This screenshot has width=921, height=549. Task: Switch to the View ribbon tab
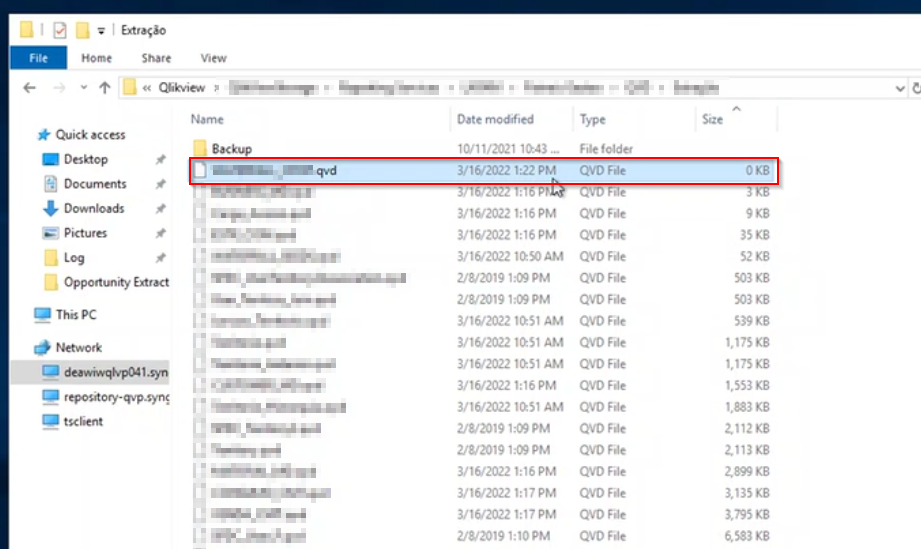(213, 58)
